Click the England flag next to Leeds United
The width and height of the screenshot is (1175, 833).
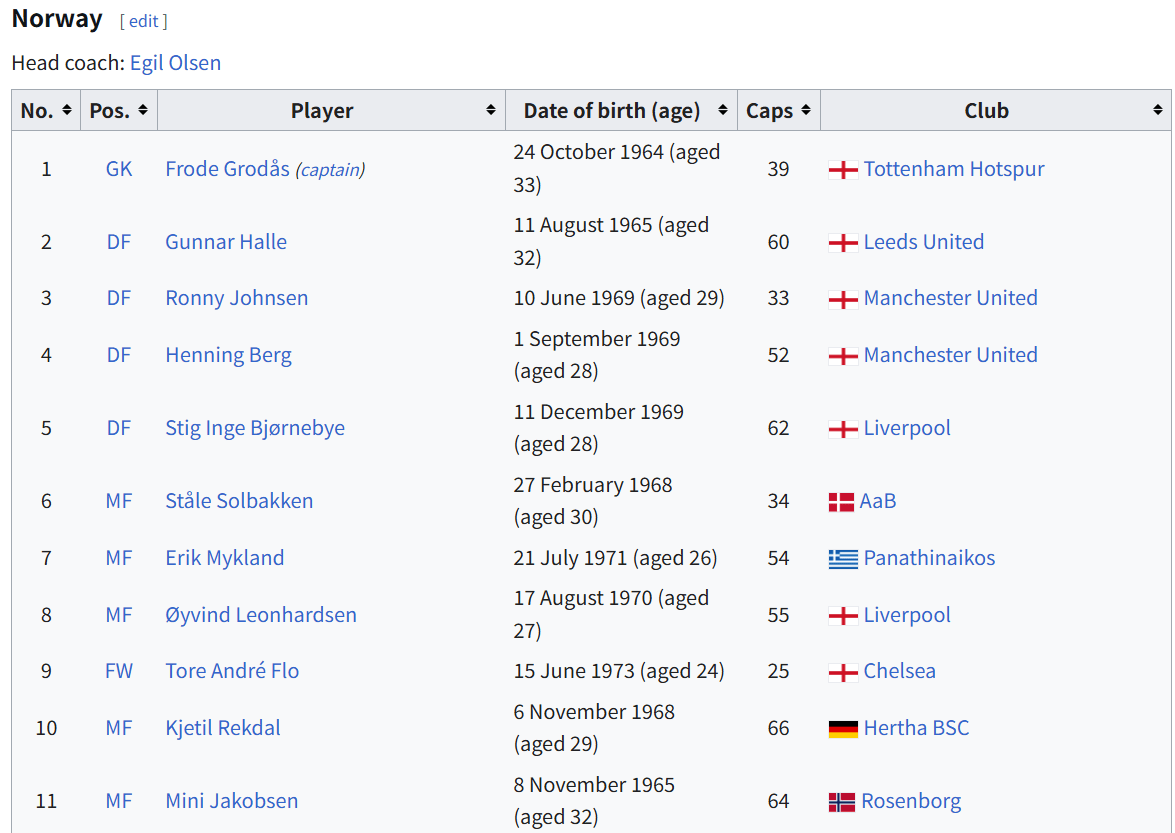click(x=843, y=243)
